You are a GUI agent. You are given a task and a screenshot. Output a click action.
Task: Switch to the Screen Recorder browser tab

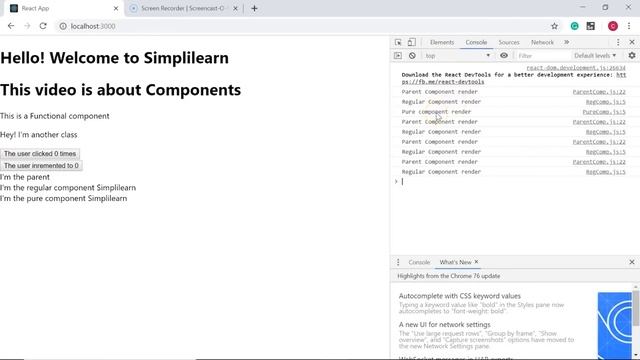[182, 8]
